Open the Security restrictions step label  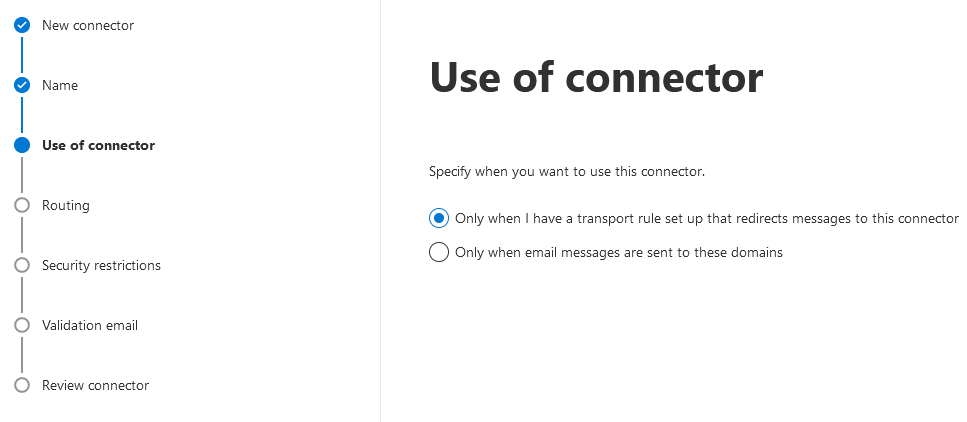pyautogui.click(x=101, y=265)
